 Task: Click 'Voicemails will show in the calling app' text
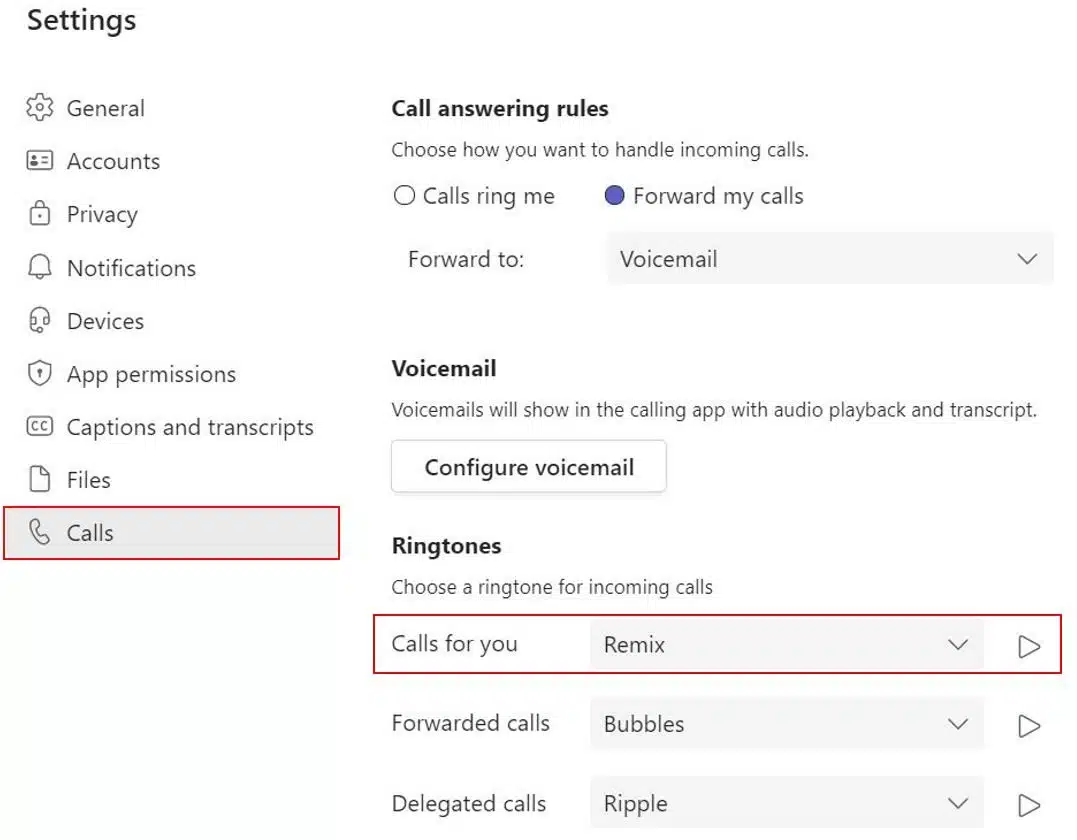pos(714,410)
